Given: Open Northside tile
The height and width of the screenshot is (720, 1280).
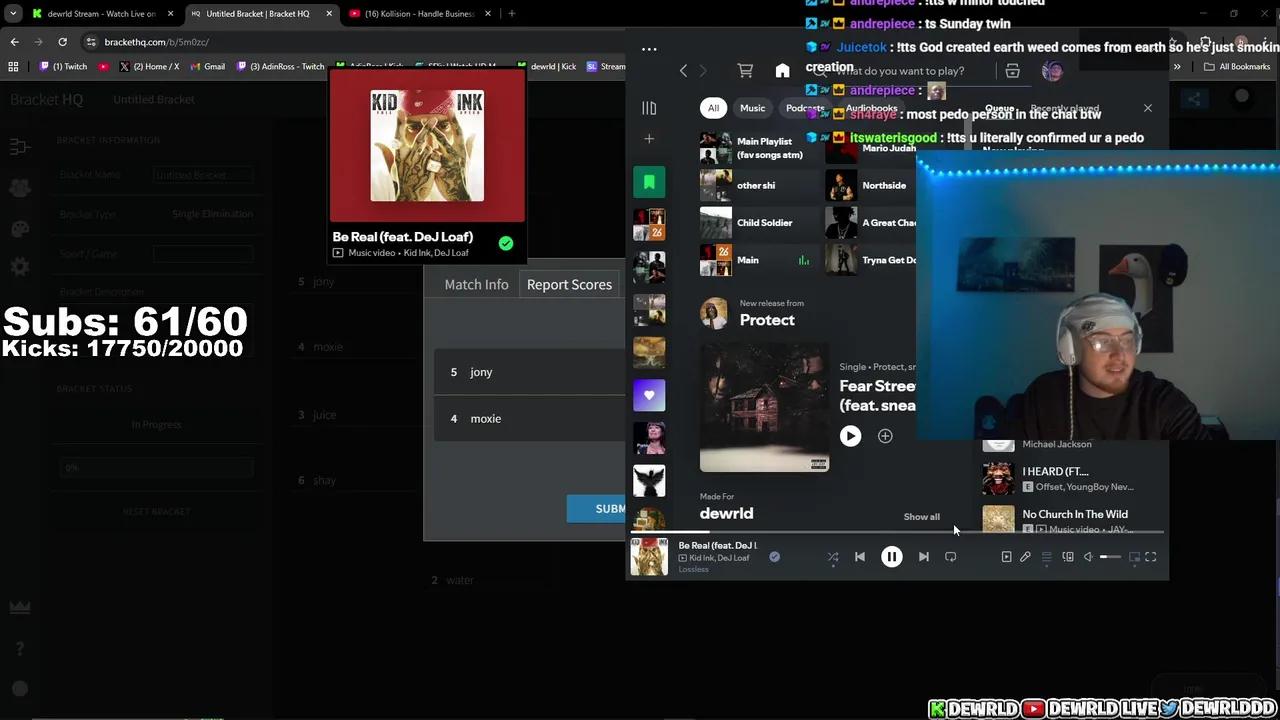Looking at the screenshot, I should click(x=870, y=185).
